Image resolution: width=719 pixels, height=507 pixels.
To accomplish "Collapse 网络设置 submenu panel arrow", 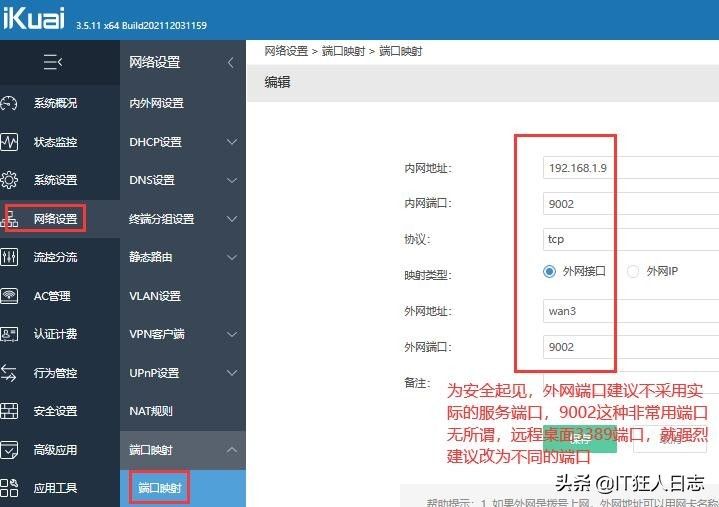I will coord(231,62).
